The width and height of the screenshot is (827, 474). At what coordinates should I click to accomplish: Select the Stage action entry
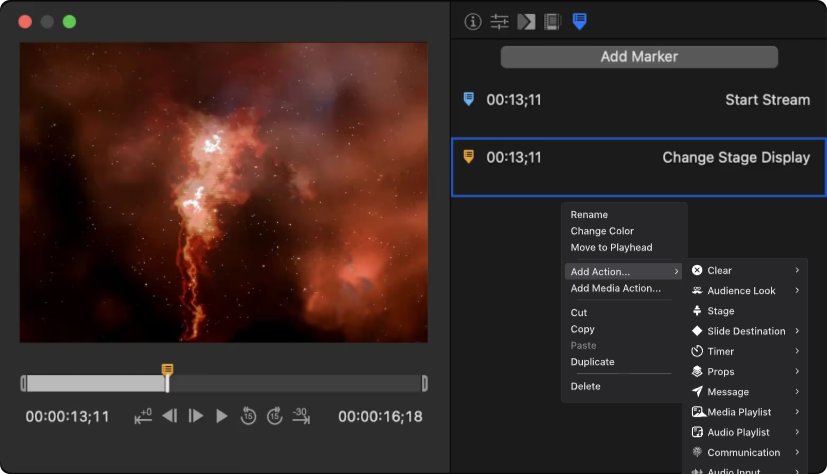click(745, 311)
